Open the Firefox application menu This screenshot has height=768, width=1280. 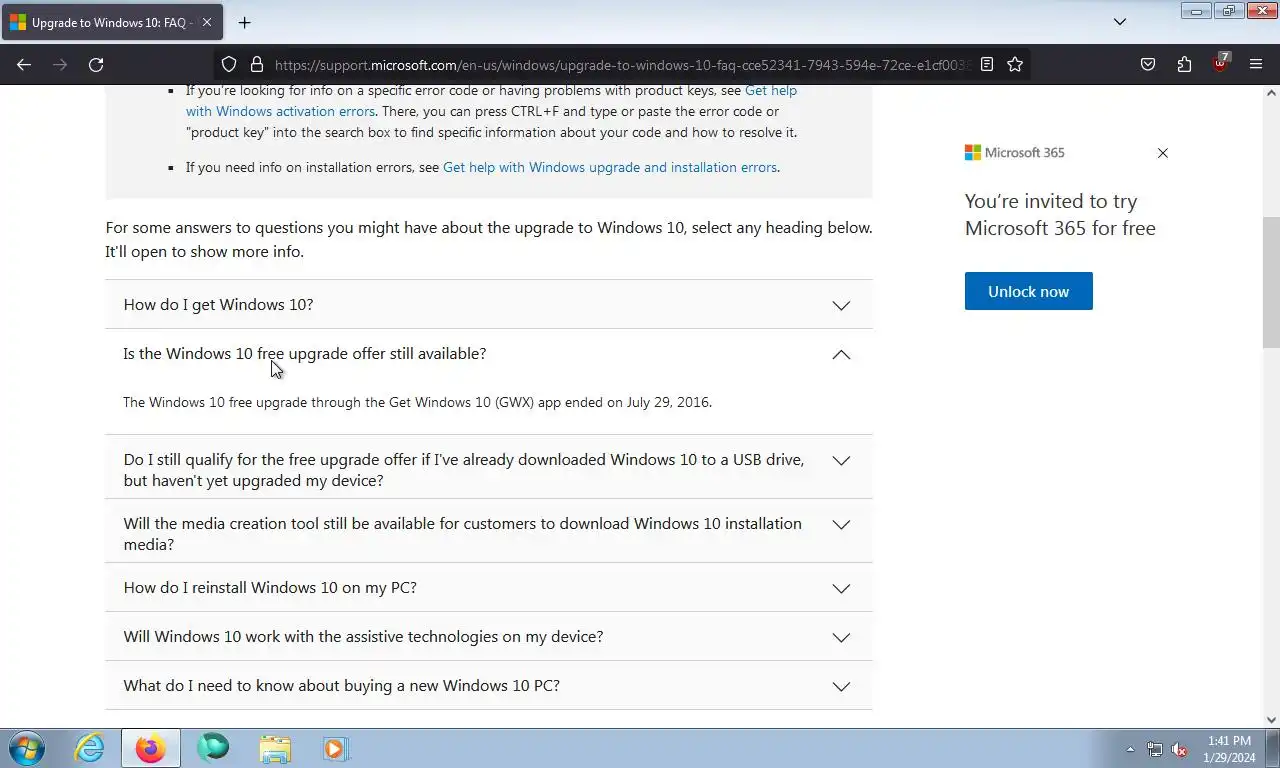pos(1256,64)
